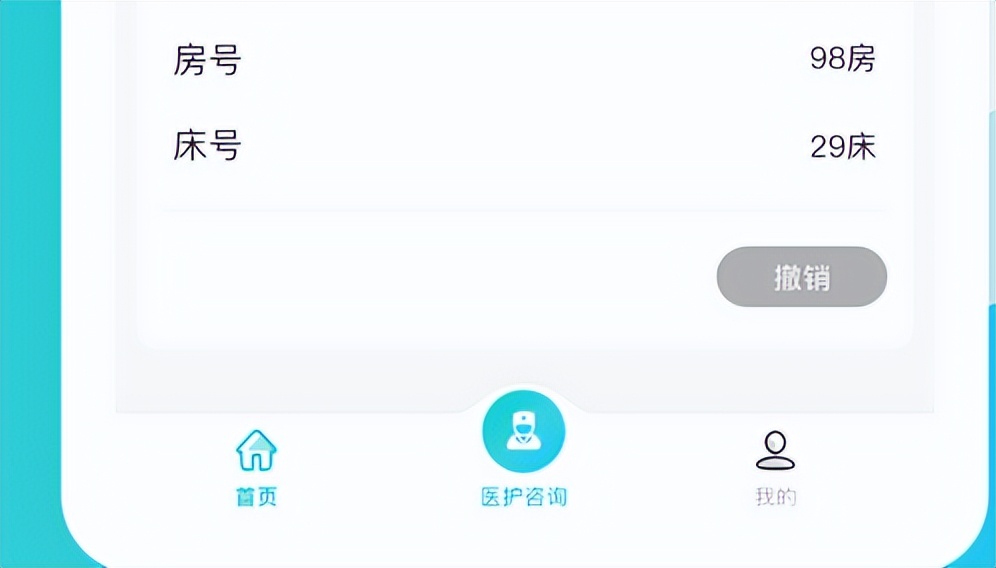Click the 房号 field label
Screen dimensions: 996x568
[x=207, y=60]
